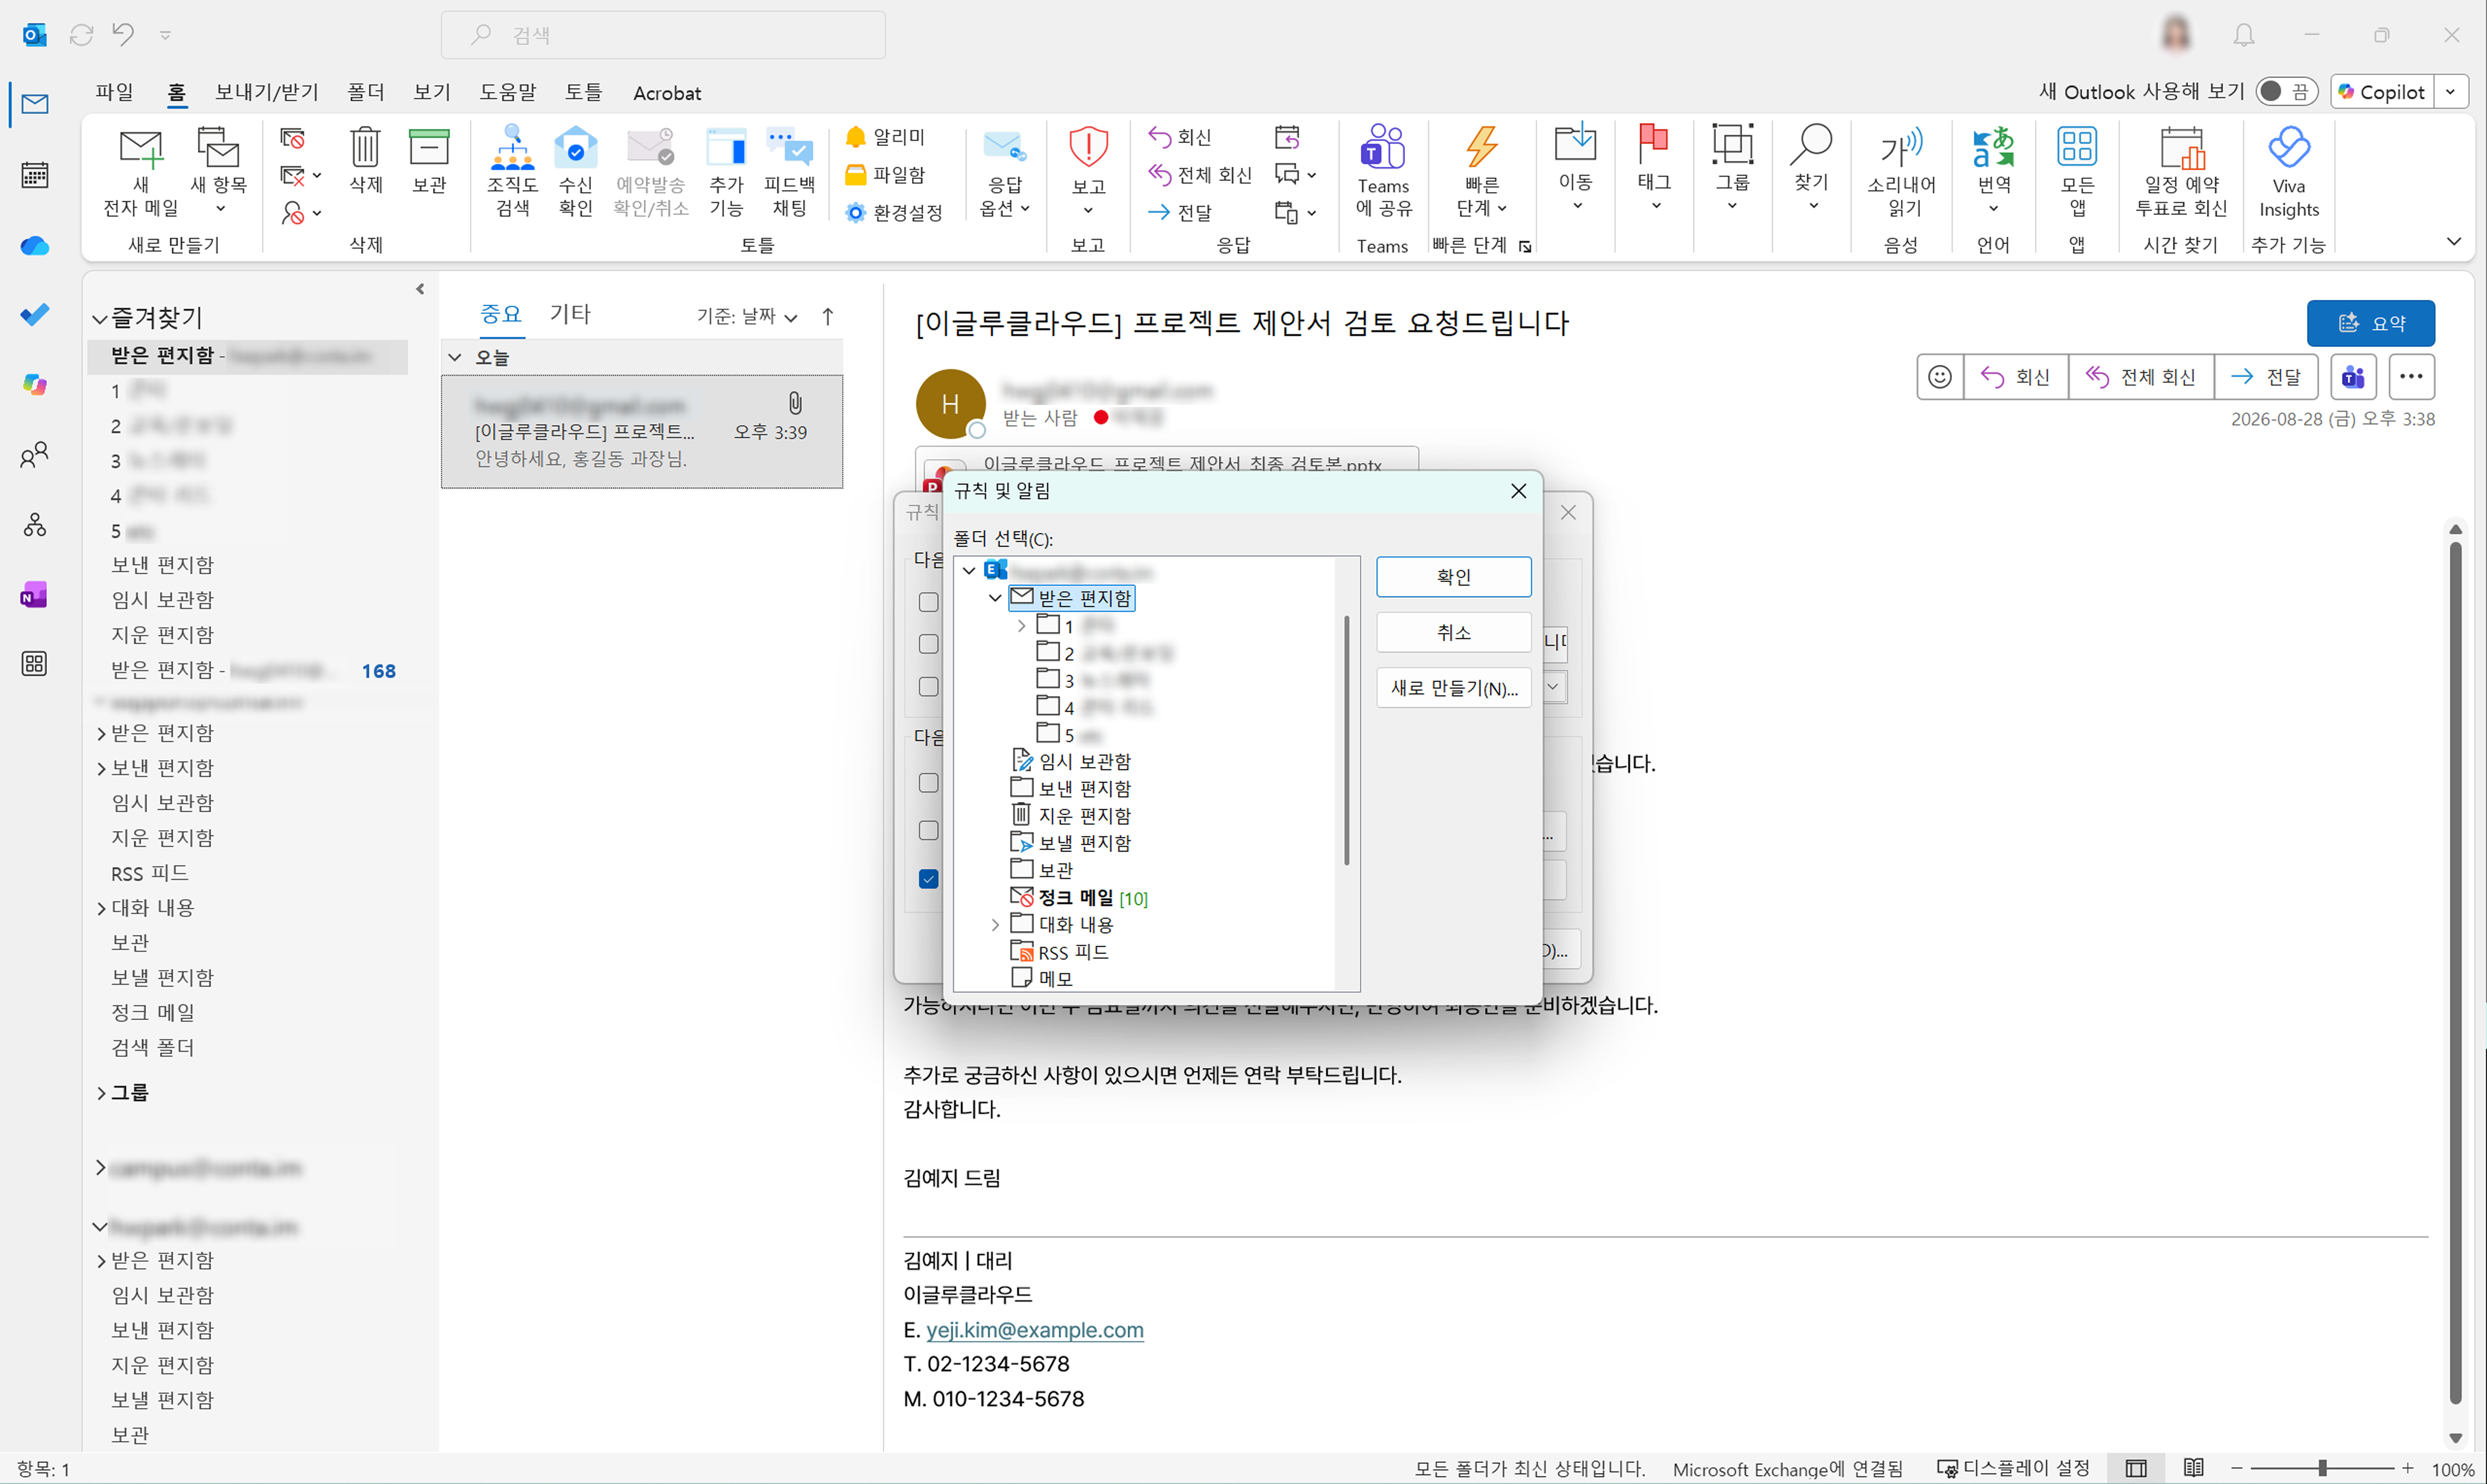2487x1484 pixels.
Task: Delete the selected message with 삭제
Action: pos(366,160)
